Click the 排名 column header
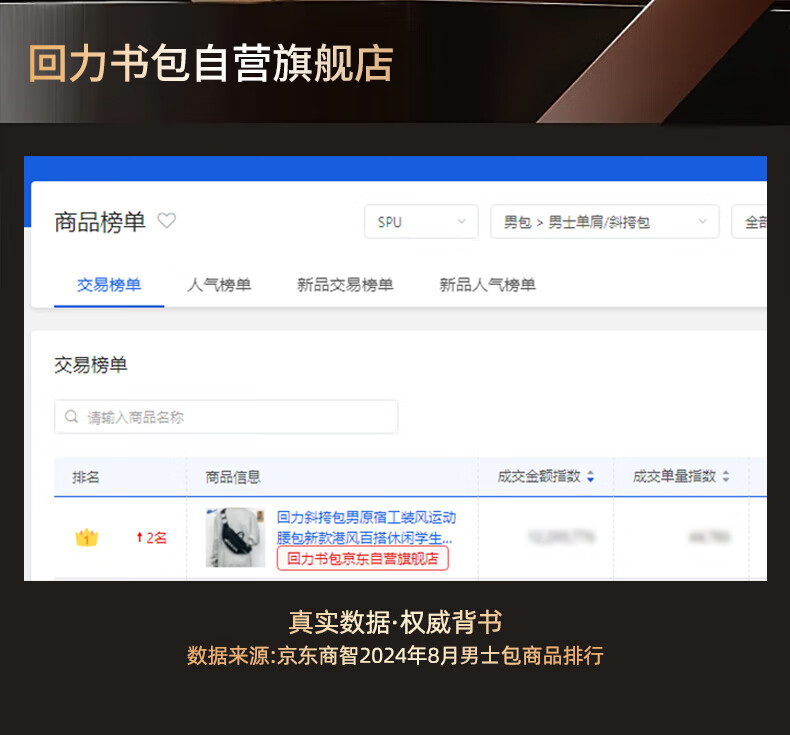This screenshot has height=735, width=790. coord(86,477)
